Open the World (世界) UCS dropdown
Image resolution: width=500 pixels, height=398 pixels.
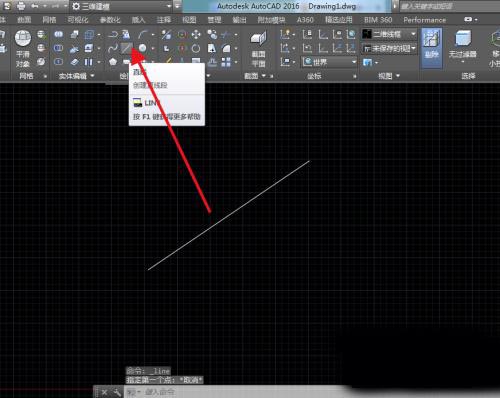329,62
